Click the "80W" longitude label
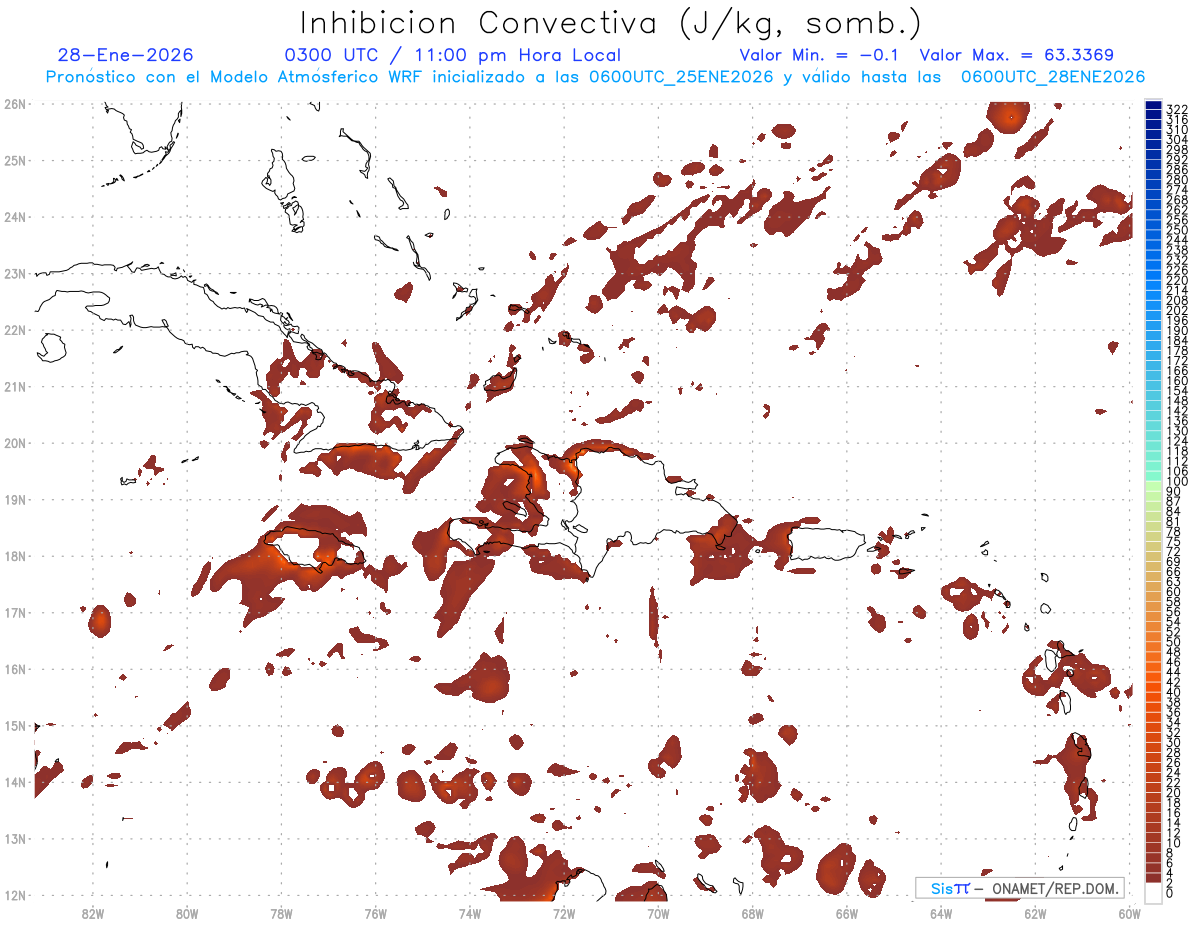This screenshot has height=927, width=1200. coord(187,913)
